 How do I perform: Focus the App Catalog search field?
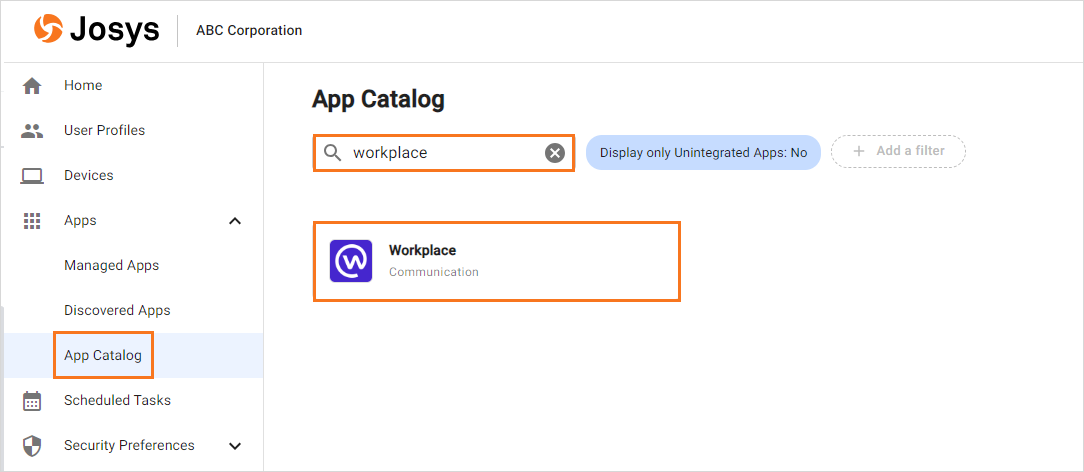point(443,153)
